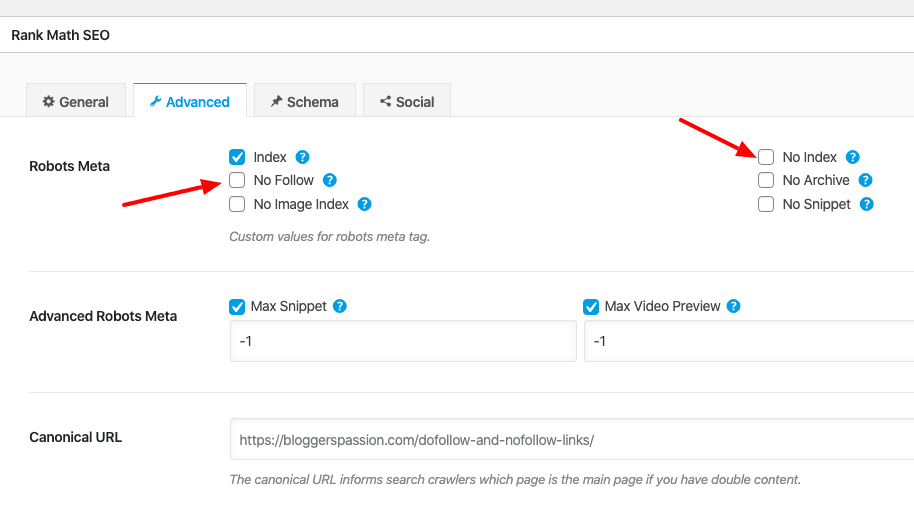Image resolution: width=914 pixels, height=513 pixels.
Task: Enable the No Follow checkbox
Action: (x=237, y=180)
